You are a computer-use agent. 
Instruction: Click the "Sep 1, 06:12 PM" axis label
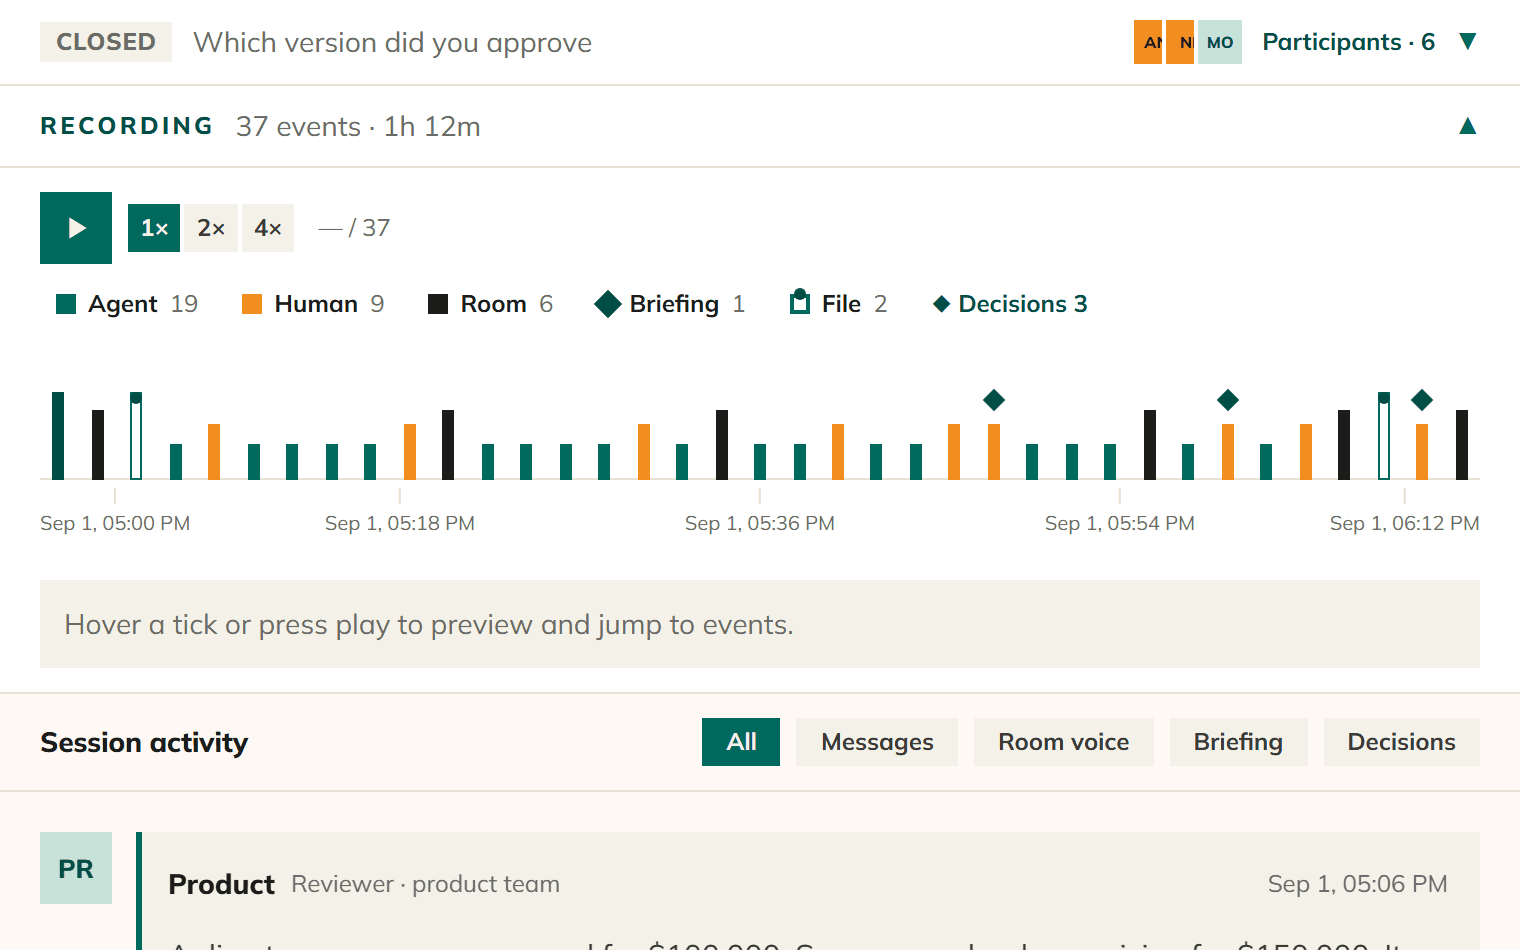pyautogui.click(x=1405, y=523)
